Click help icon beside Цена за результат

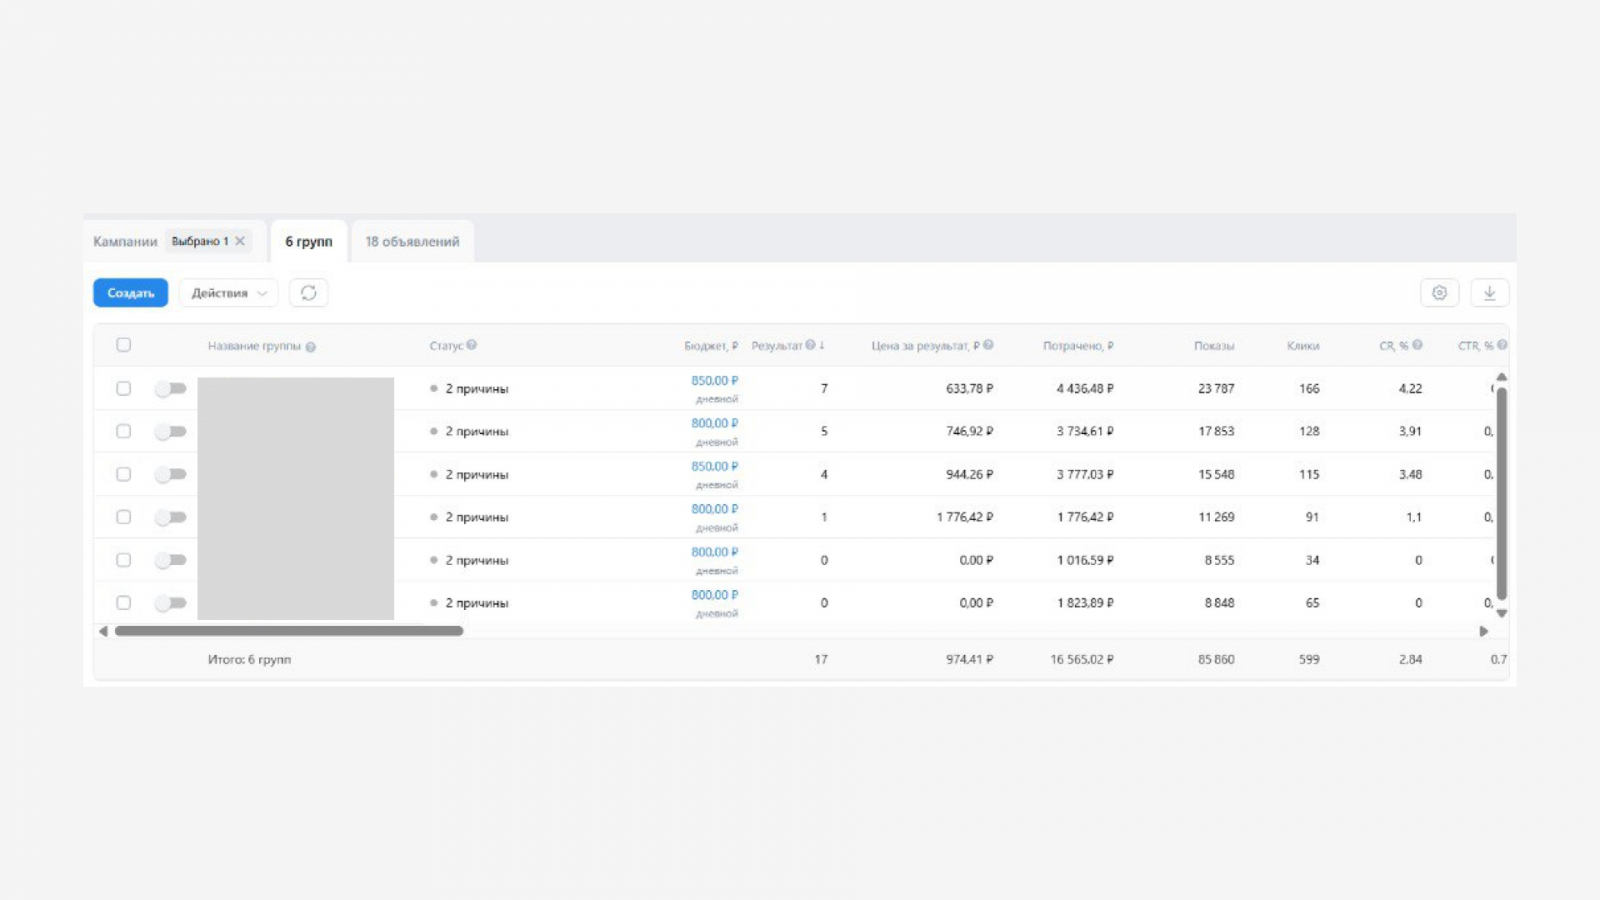tap(988, 345)
